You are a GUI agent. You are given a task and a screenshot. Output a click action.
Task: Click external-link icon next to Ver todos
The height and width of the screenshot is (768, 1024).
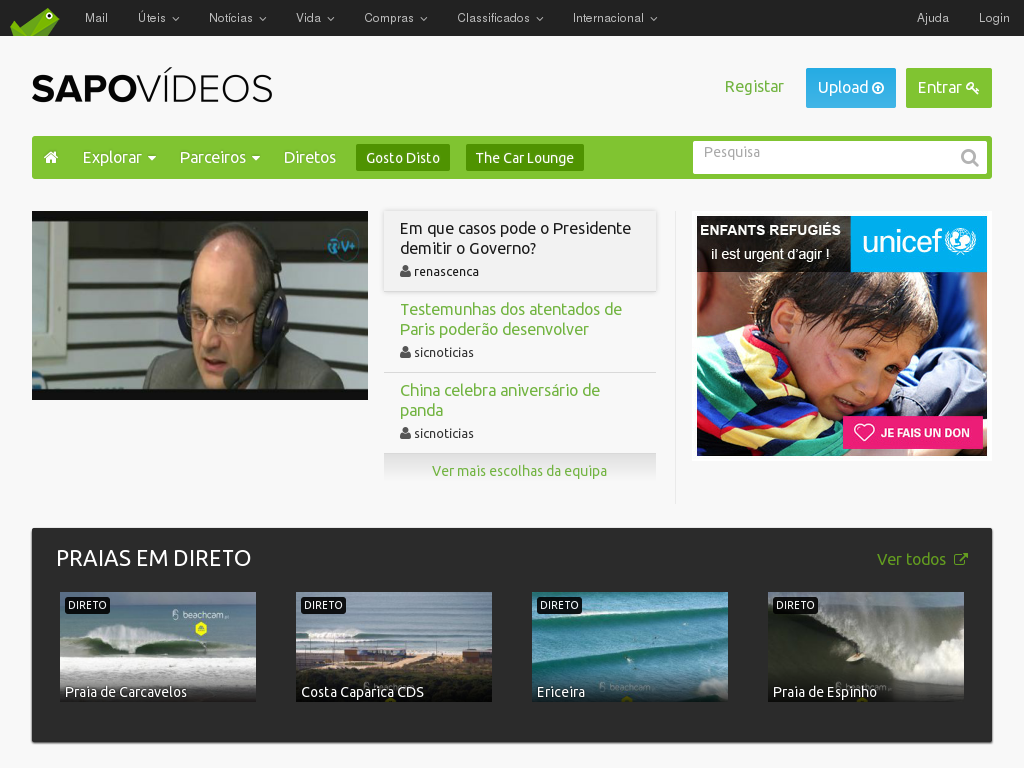click(962, 559)
